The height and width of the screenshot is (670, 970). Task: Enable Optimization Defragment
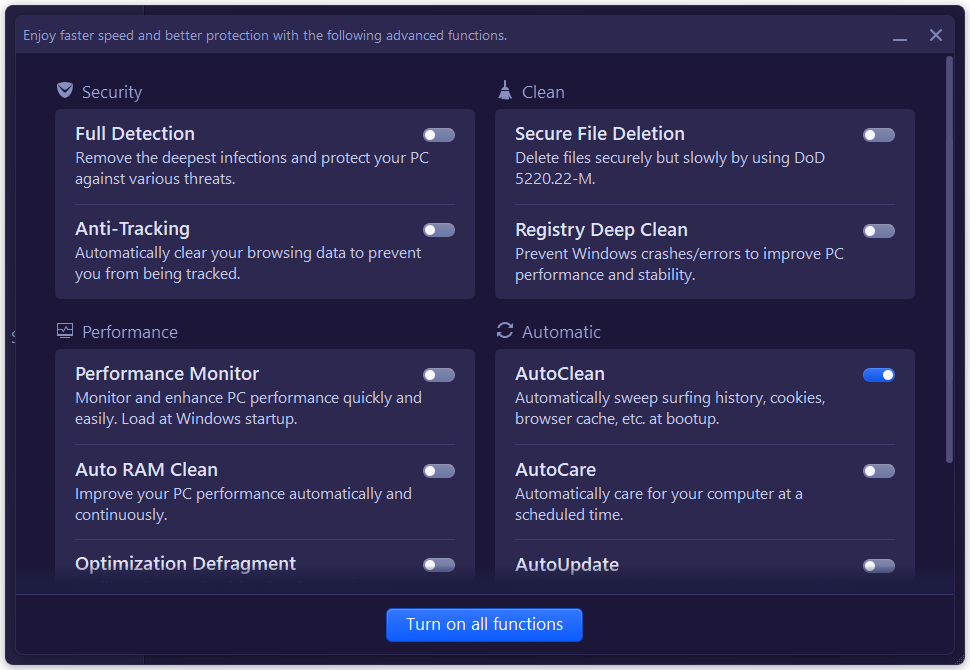coord(438,564)
